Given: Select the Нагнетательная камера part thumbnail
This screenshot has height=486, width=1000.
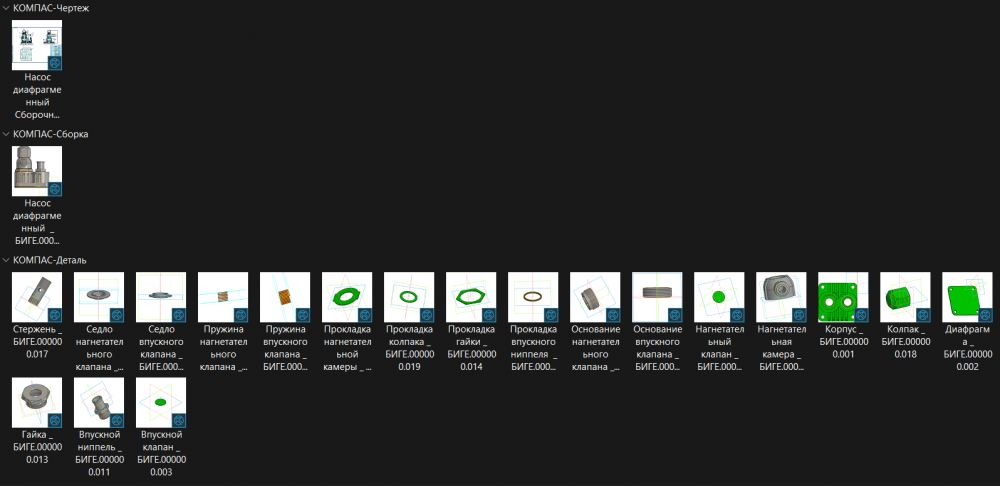Looking at the screenshot, I should click(781, 297).
